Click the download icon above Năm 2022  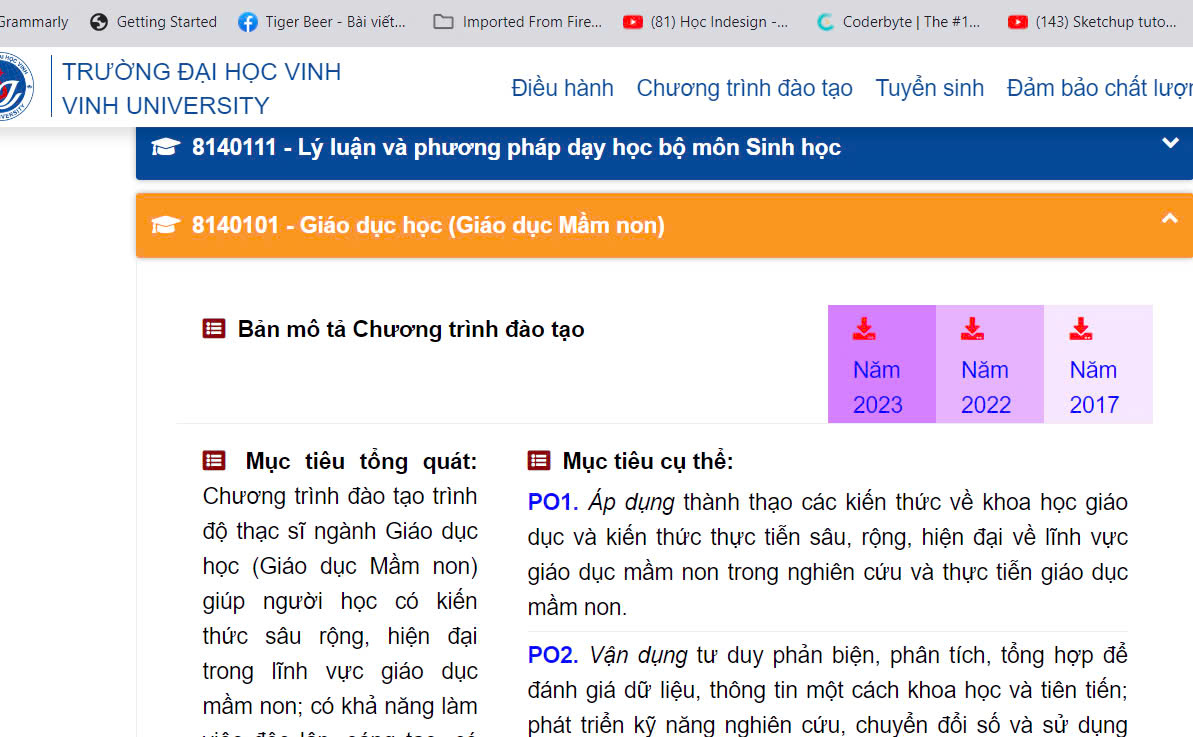pyautogui.click(x=972, y=329)
